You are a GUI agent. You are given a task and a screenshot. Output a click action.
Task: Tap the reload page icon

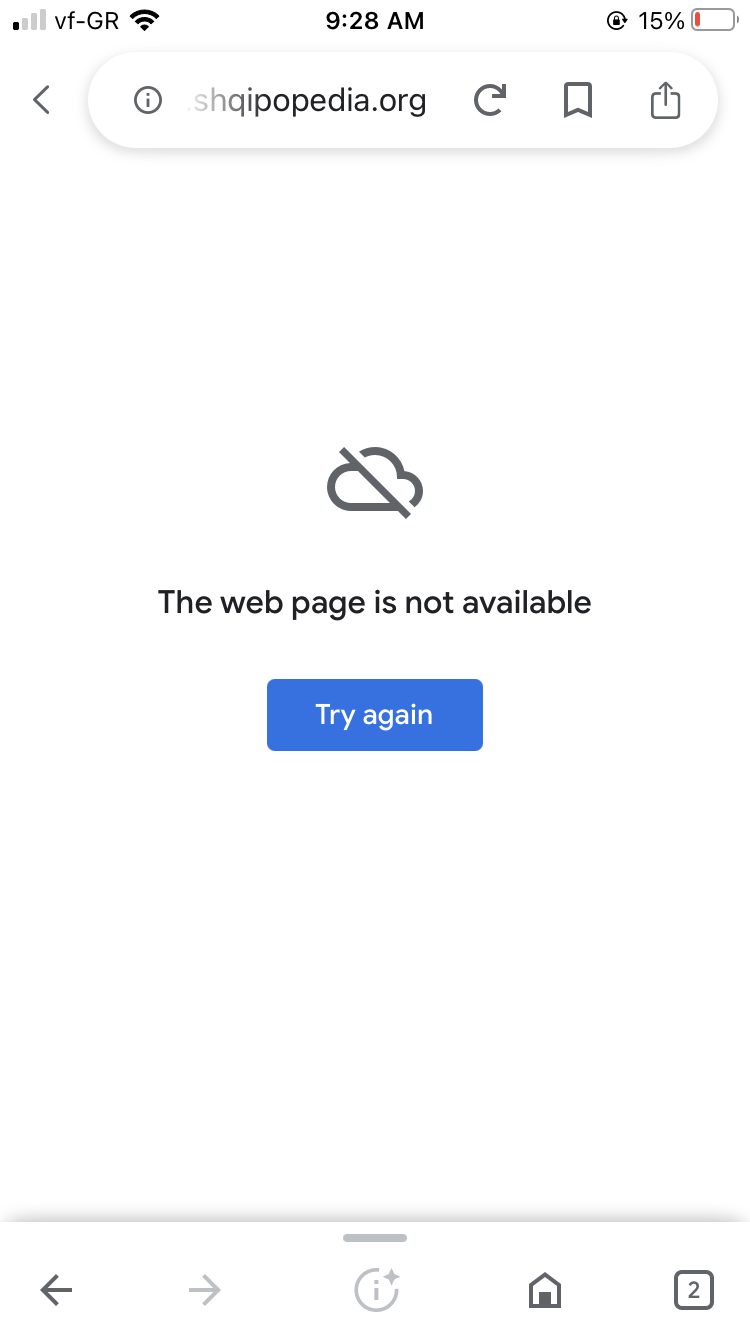pyautogui.click(x=489, y=100)
